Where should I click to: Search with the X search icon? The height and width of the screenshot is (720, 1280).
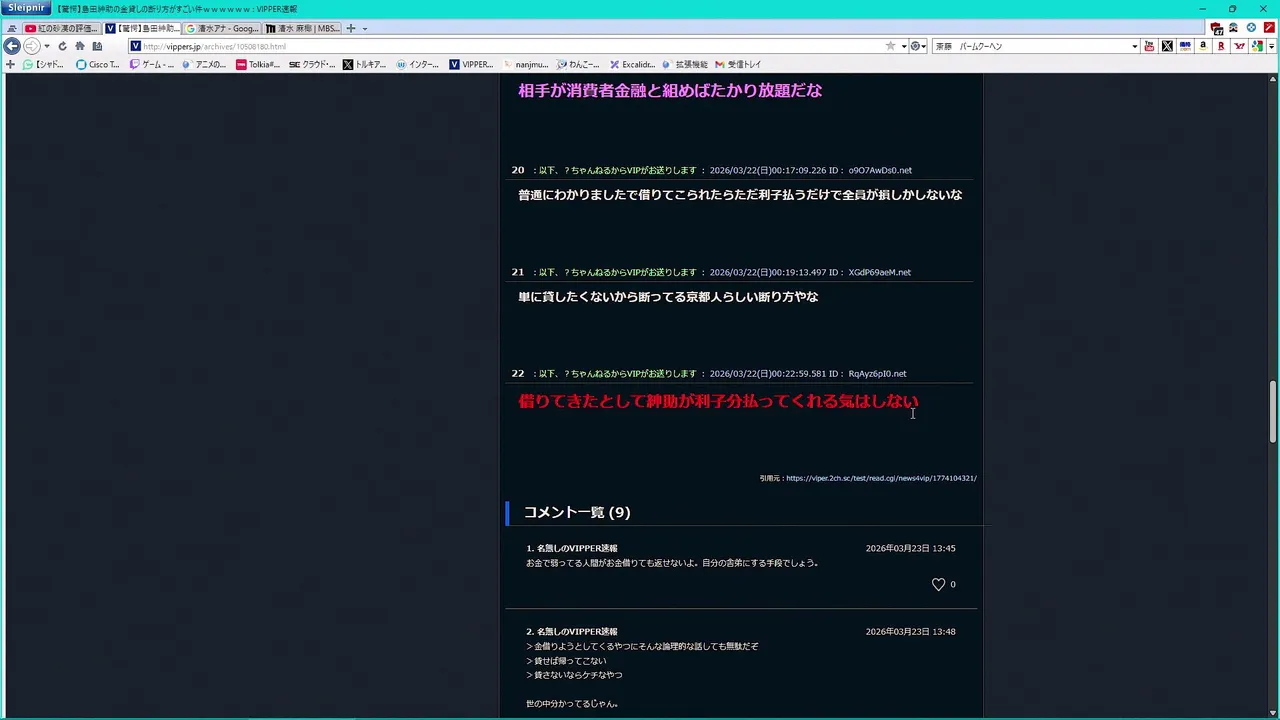click(1167, 46)
